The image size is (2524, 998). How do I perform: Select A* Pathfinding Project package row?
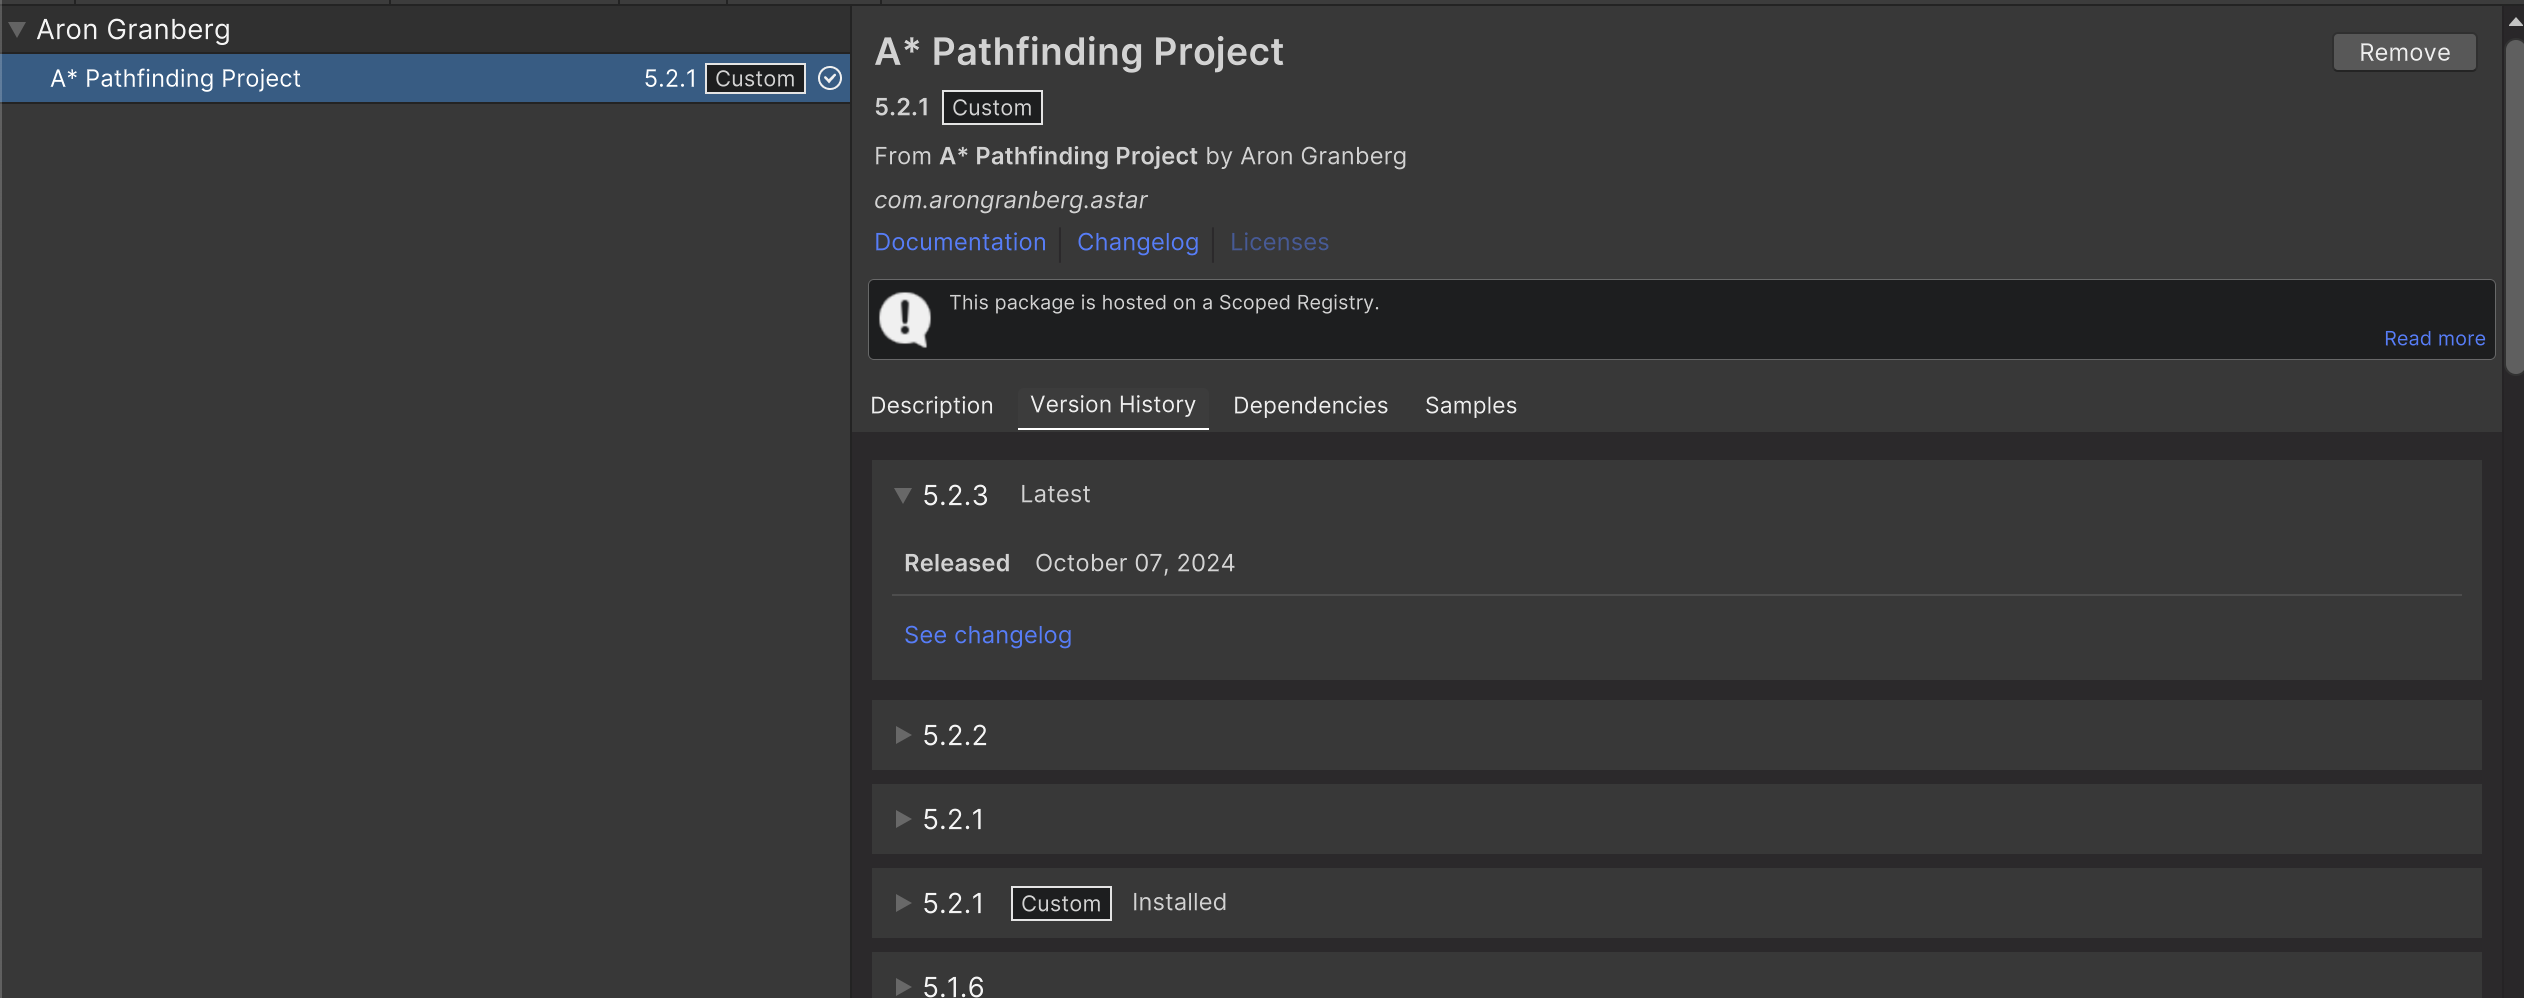[425, 78]
